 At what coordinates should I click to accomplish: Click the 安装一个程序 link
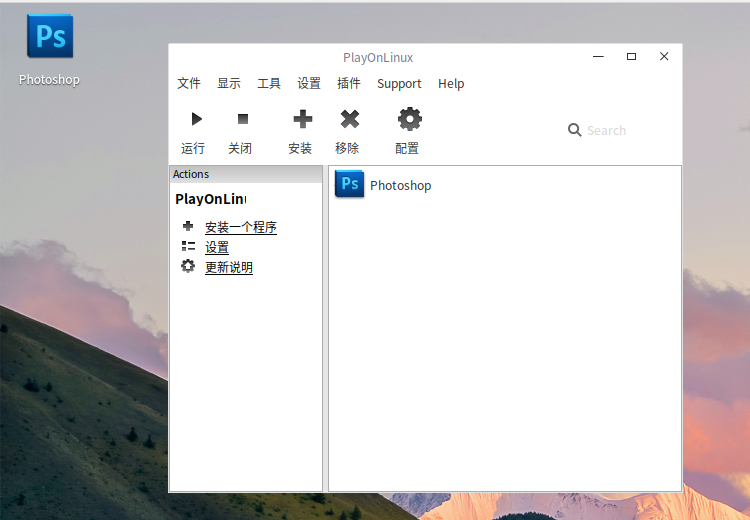(241, 227)
